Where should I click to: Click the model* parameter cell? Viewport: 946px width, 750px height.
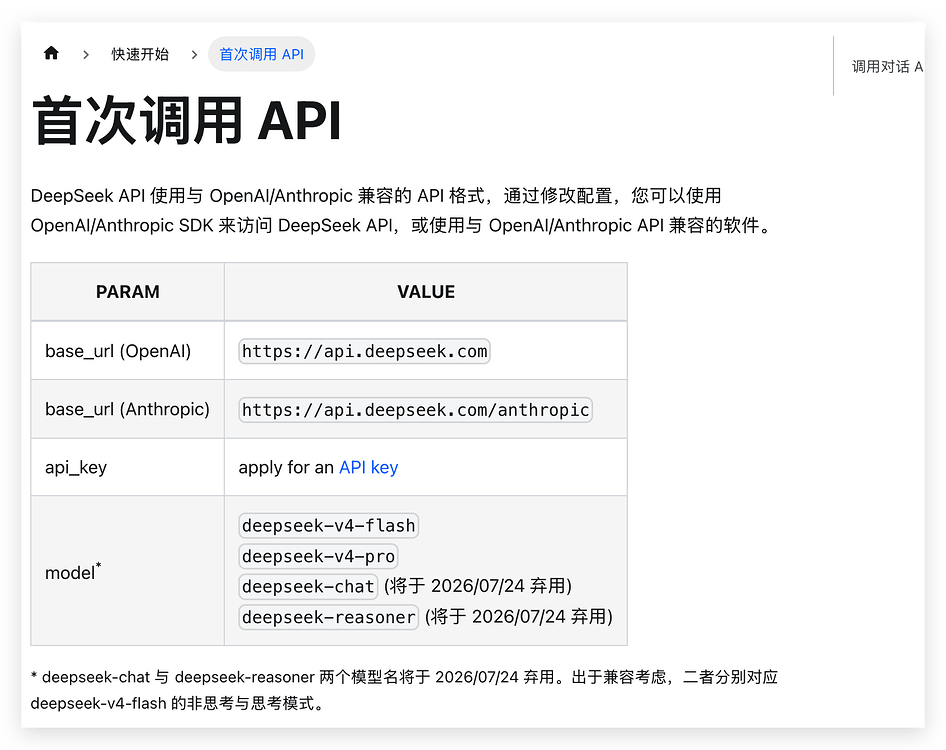127,571
